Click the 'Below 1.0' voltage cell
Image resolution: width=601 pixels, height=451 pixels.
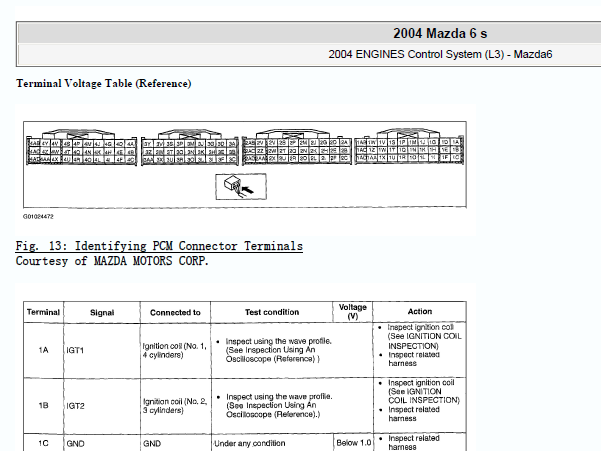pos(353,443)
